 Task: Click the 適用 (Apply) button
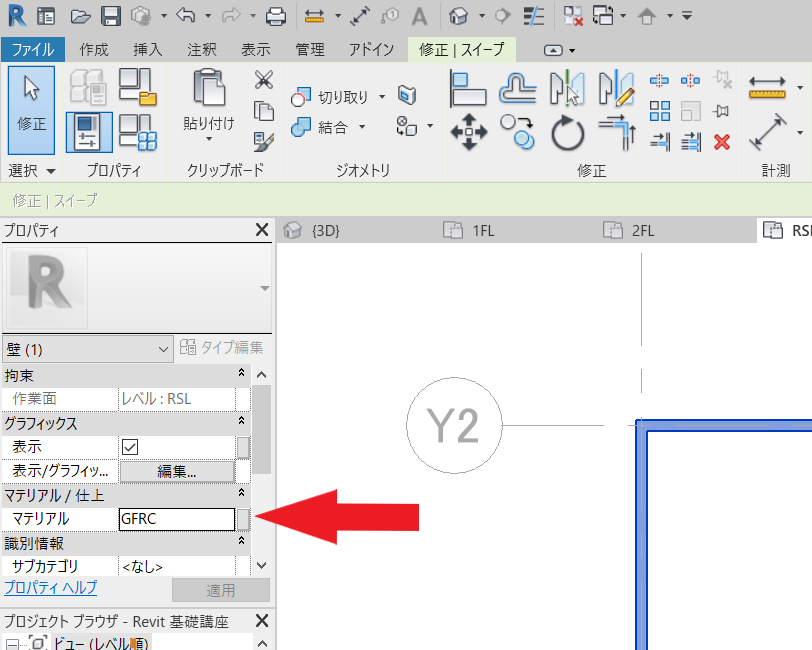click(221, 590)
